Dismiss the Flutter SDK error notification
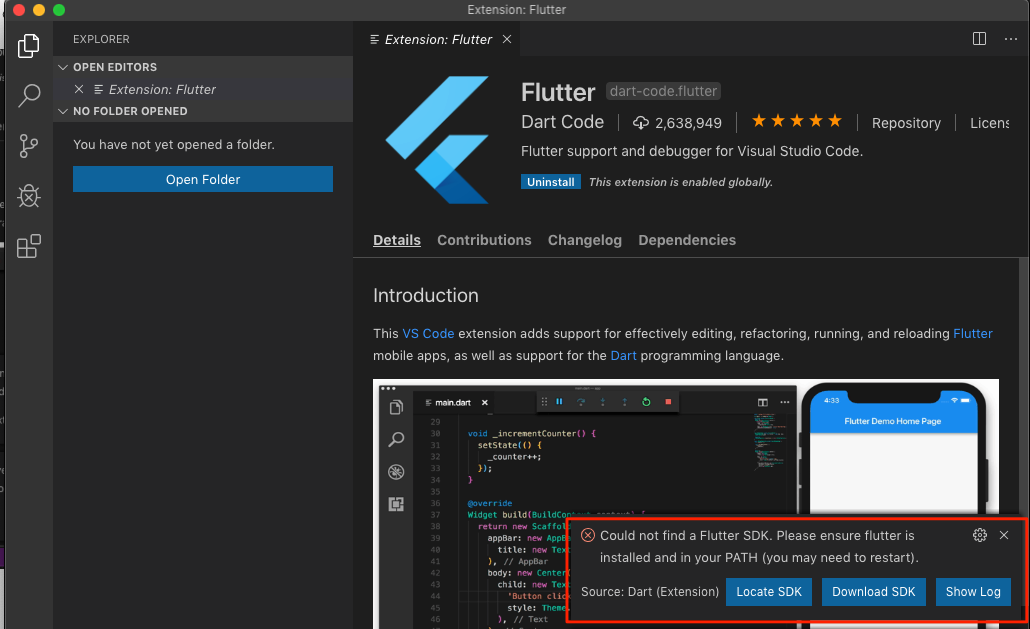 (1004, 535)
